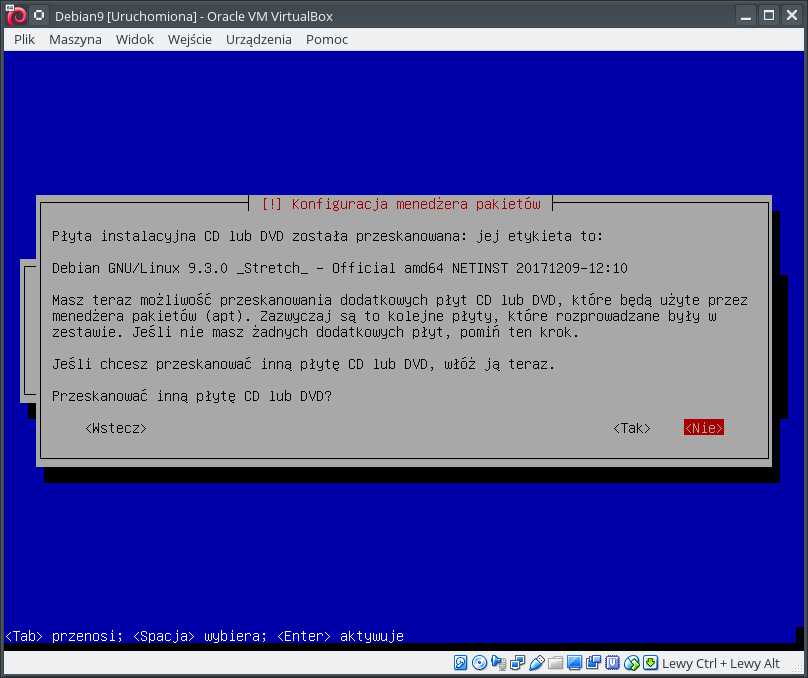
Task: Click the processor features chip icon
Action: [x=613, y=663]
